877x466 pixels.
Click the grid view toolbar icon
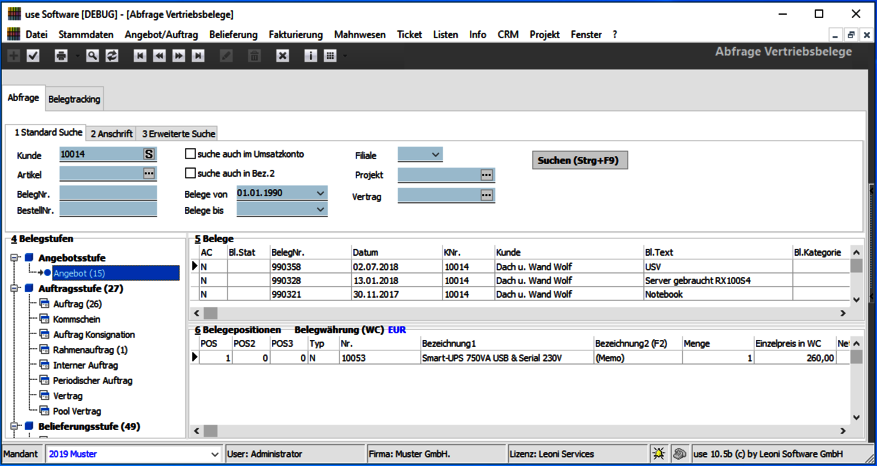tap(330, 55)
